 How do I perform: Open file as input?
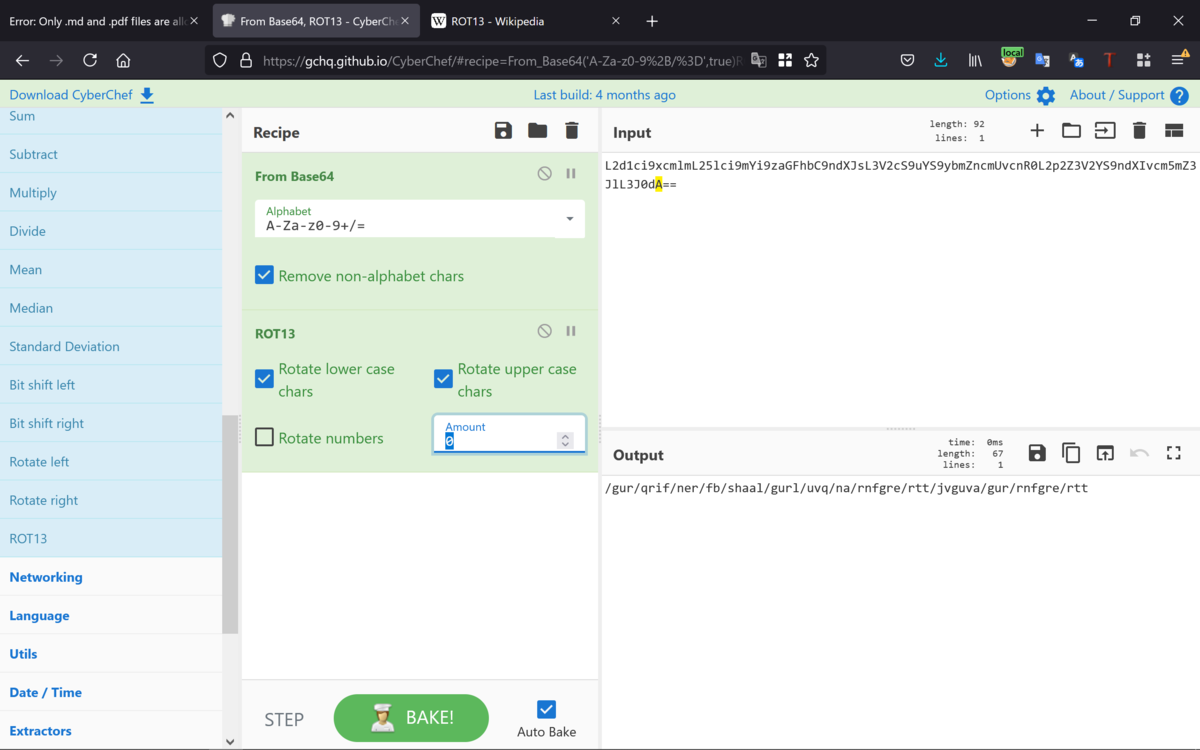coord(1105,131)
